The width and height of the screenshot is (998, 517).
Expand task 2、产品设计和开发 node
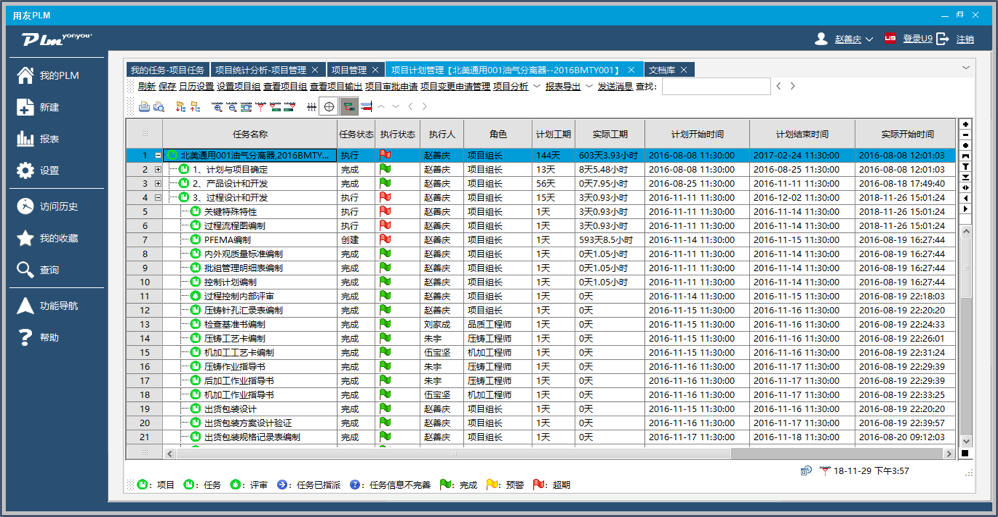click(x=158, y=184)
